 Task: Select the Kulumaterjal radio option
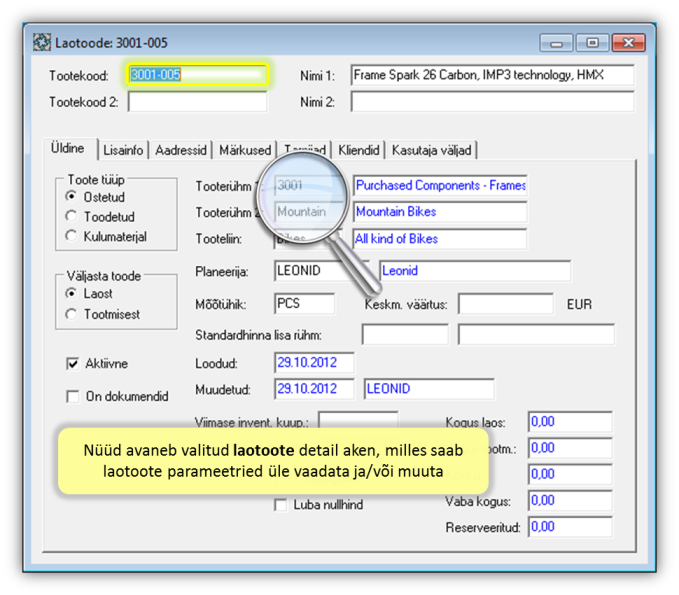(71, 236)
